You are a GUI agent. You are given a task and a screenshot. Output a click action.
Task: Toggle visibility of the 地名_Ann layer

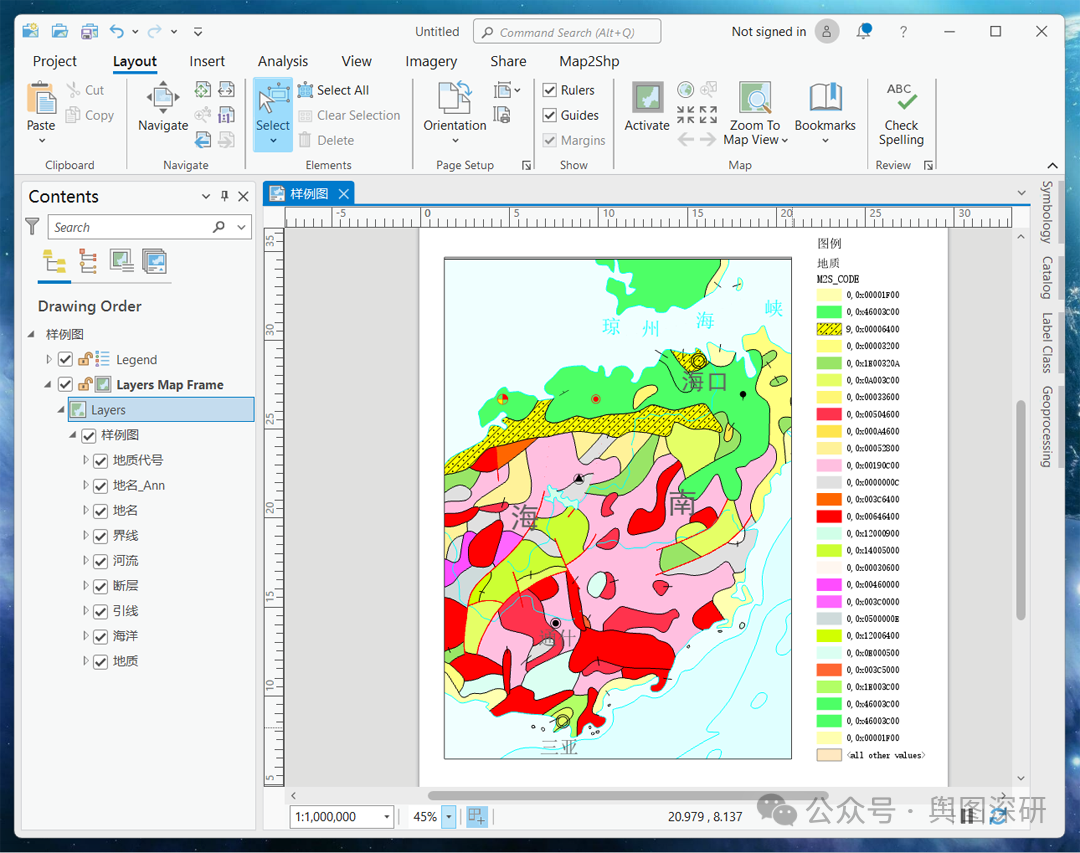tap(101, 486)
